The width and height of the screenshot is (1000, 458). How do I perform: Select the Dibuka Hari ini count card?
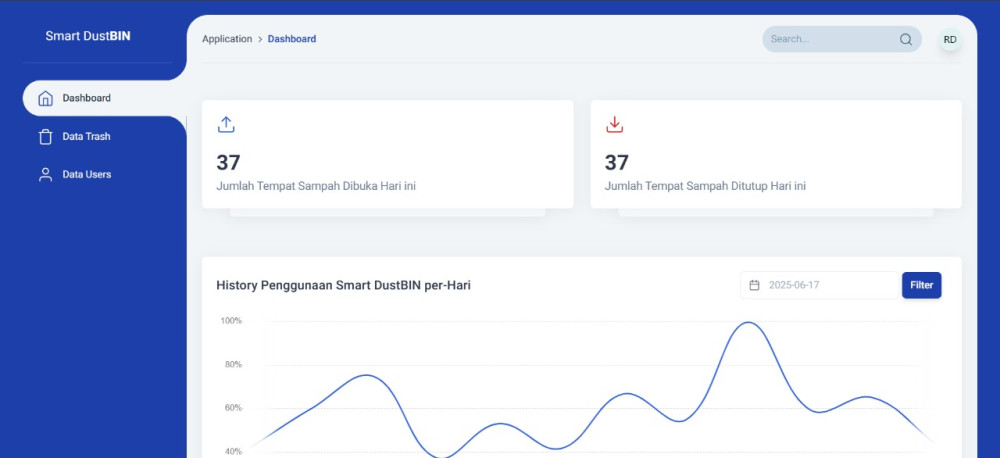[x=388, y=154]
